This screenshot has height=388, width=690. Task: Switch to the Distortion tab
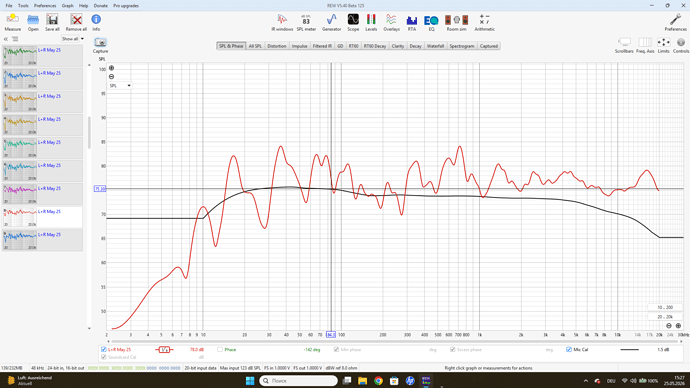tap(277, 46)
